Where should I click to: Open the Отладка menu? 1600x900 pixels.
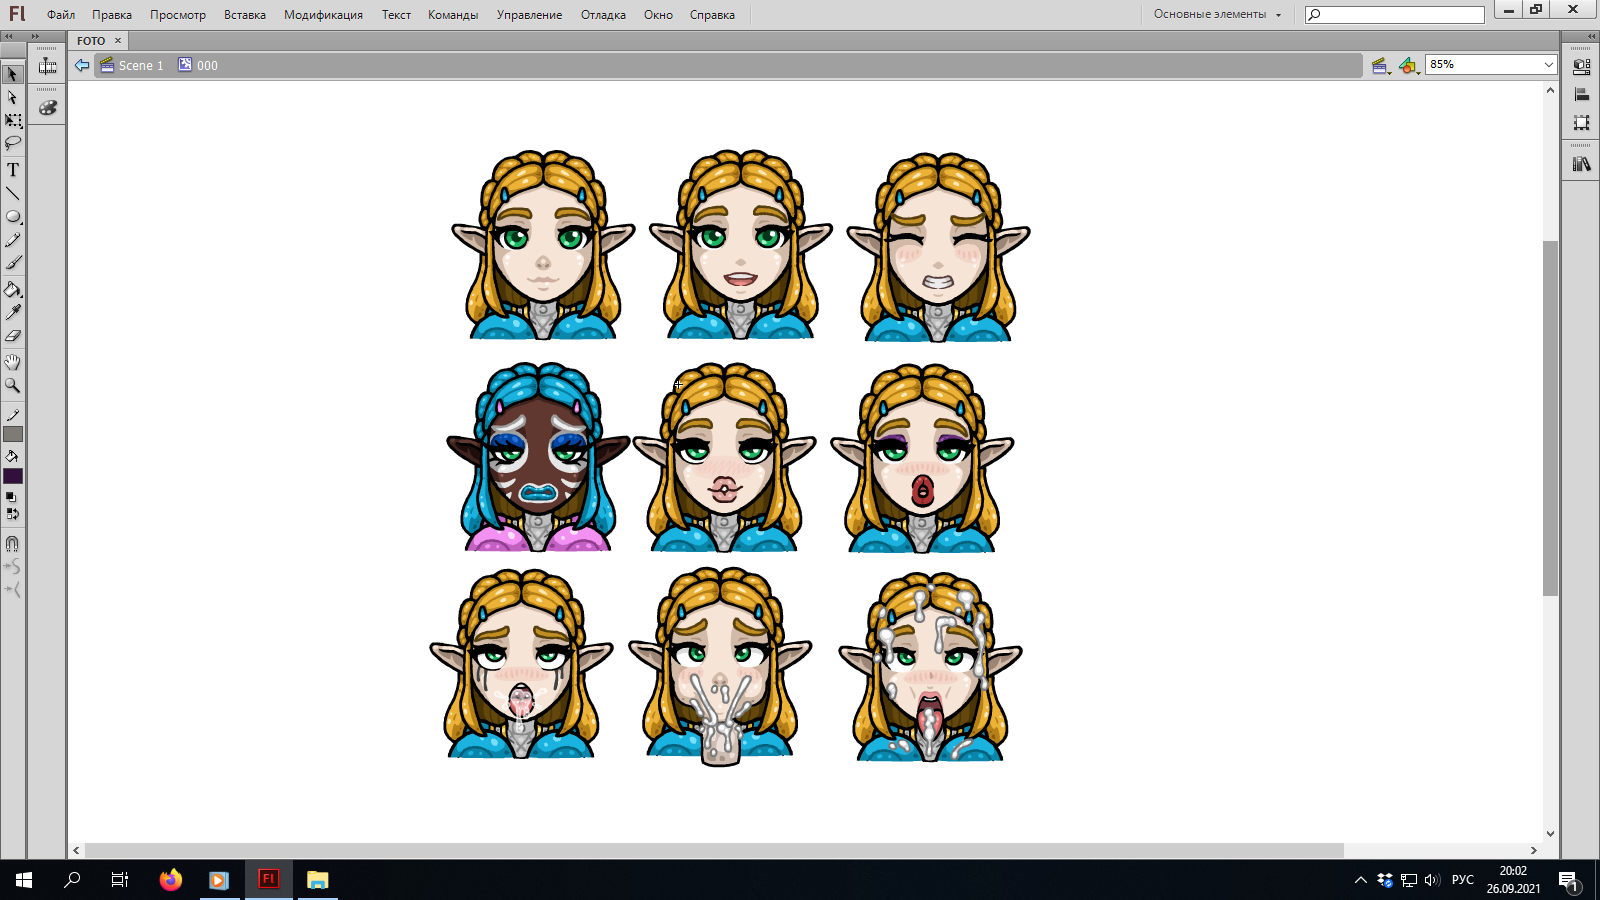tap(603, 15)
